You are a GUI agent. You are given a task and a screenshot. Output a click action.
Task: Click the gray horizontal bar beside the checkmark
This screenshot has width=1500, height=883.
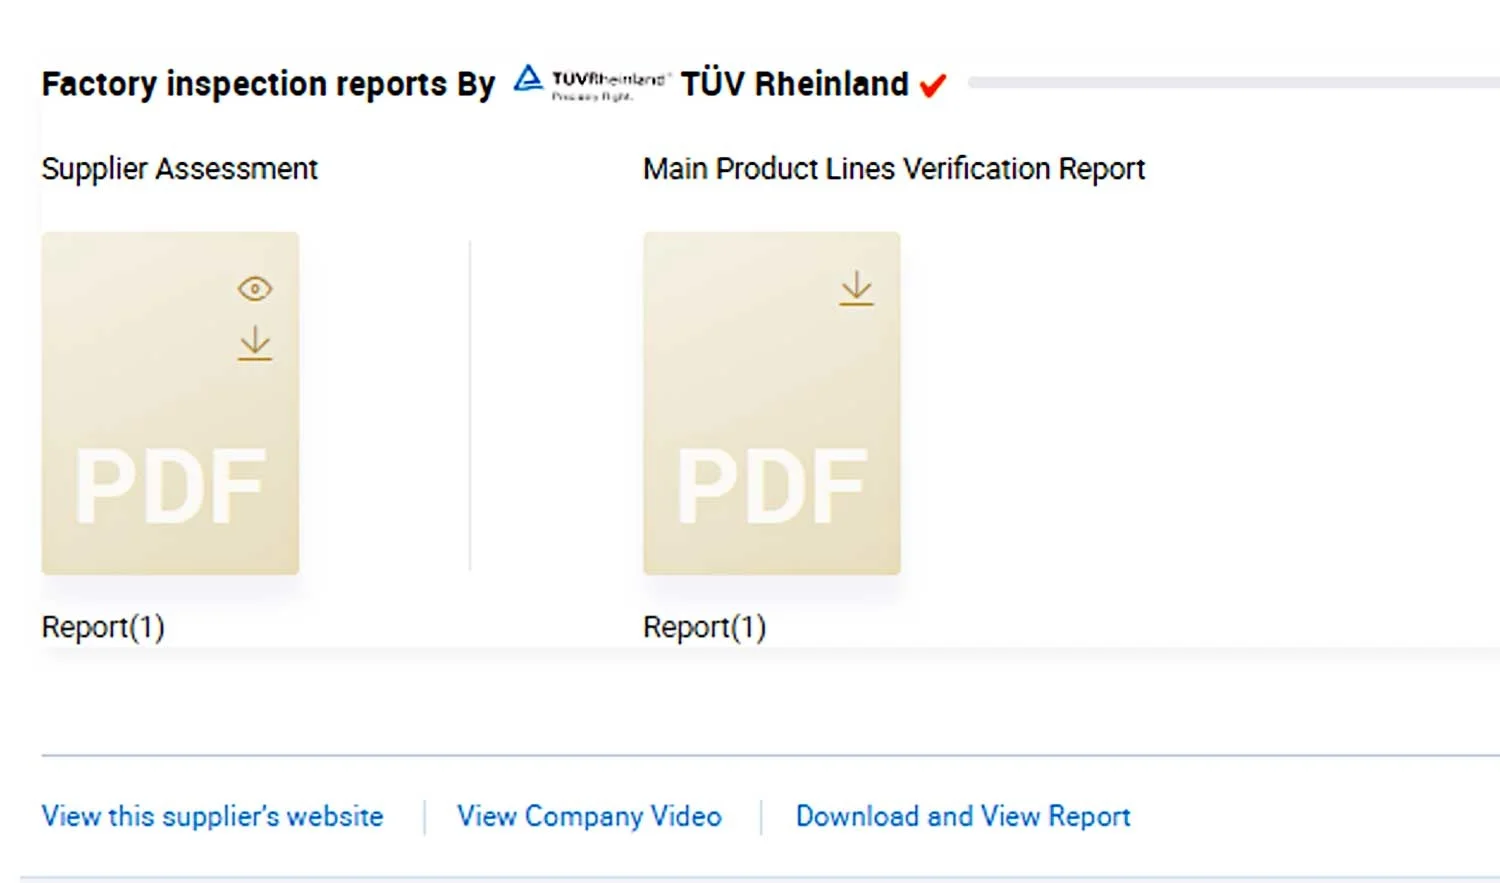[x=1230, y=82]
